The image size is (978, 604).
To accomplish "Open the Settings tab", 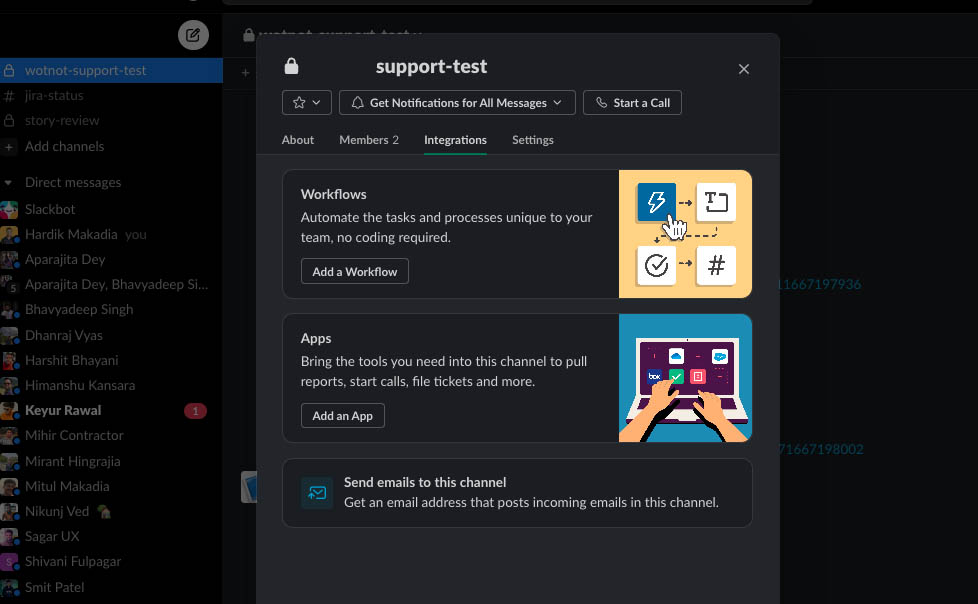I will pyautogui.click(x=532, y=140).
